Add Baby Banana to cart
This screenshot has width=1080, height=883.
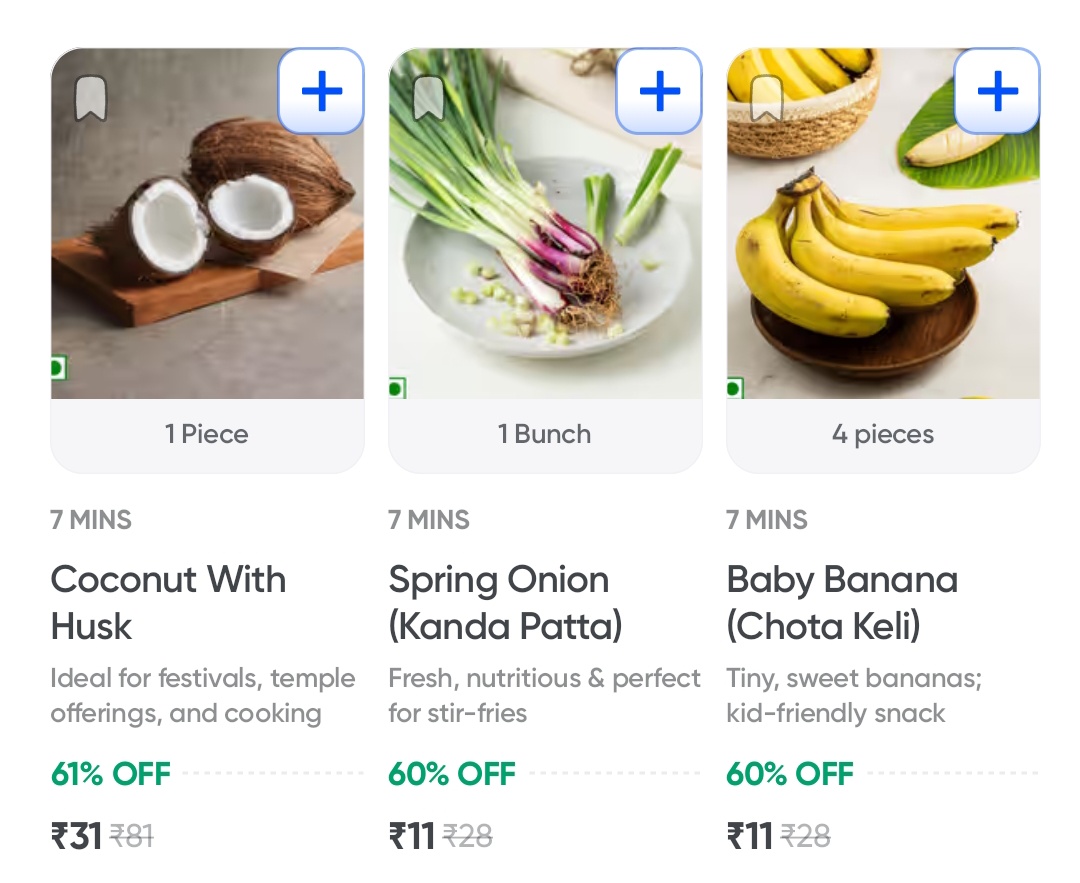pyautogui.click(x=997, y=91)
